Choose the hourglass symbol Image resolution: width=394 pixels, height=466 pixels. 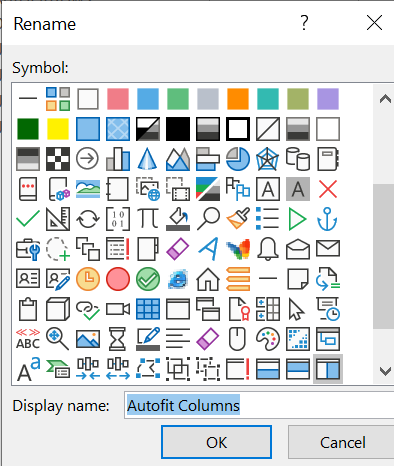pyautogui.click(x=118, y=339)
